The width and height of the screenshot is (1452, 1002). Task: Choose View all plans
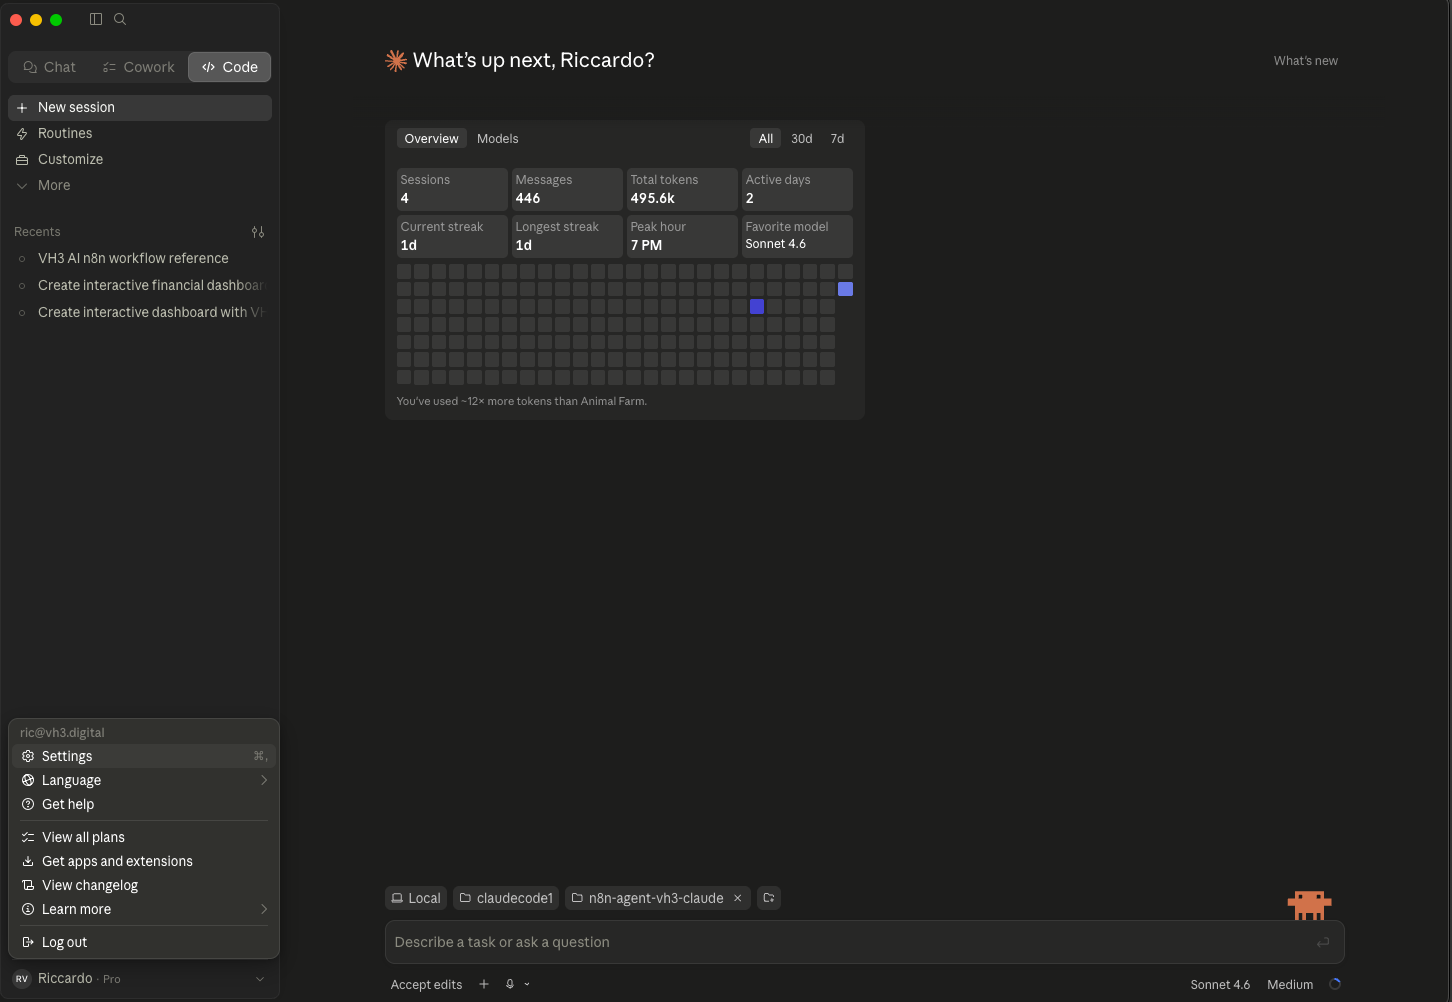(x=144, y=837)
